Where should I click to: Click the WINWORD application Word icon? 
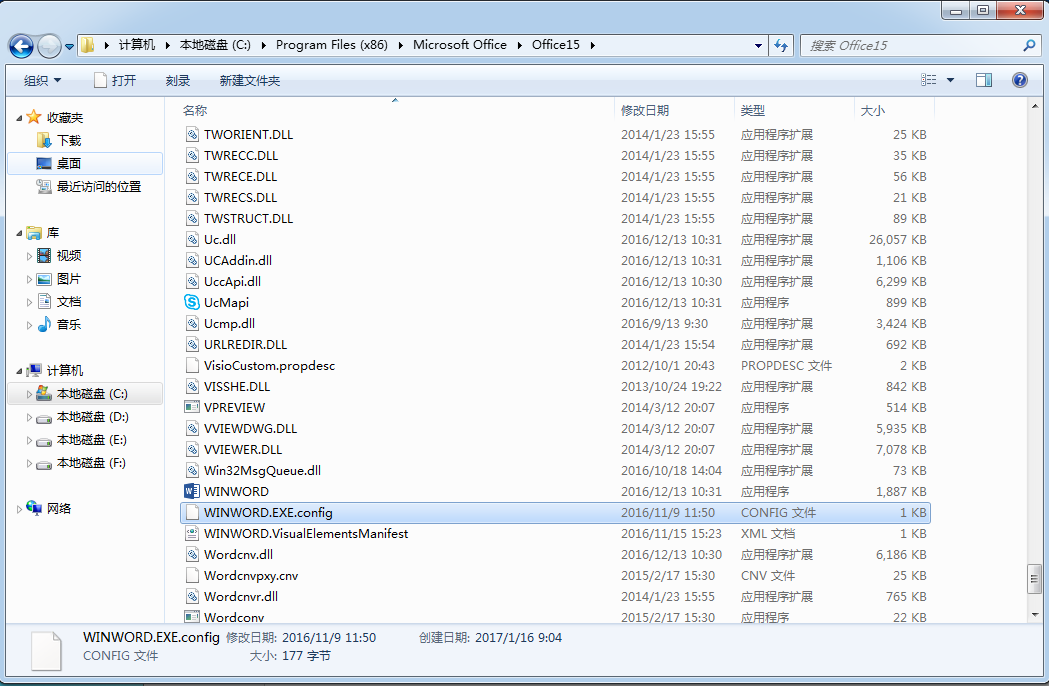click(x=193, y=491)
